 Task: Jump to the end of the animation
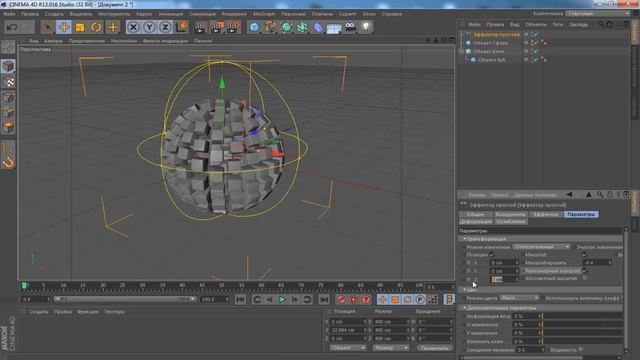pyautogui.click(x=324, y=300)
